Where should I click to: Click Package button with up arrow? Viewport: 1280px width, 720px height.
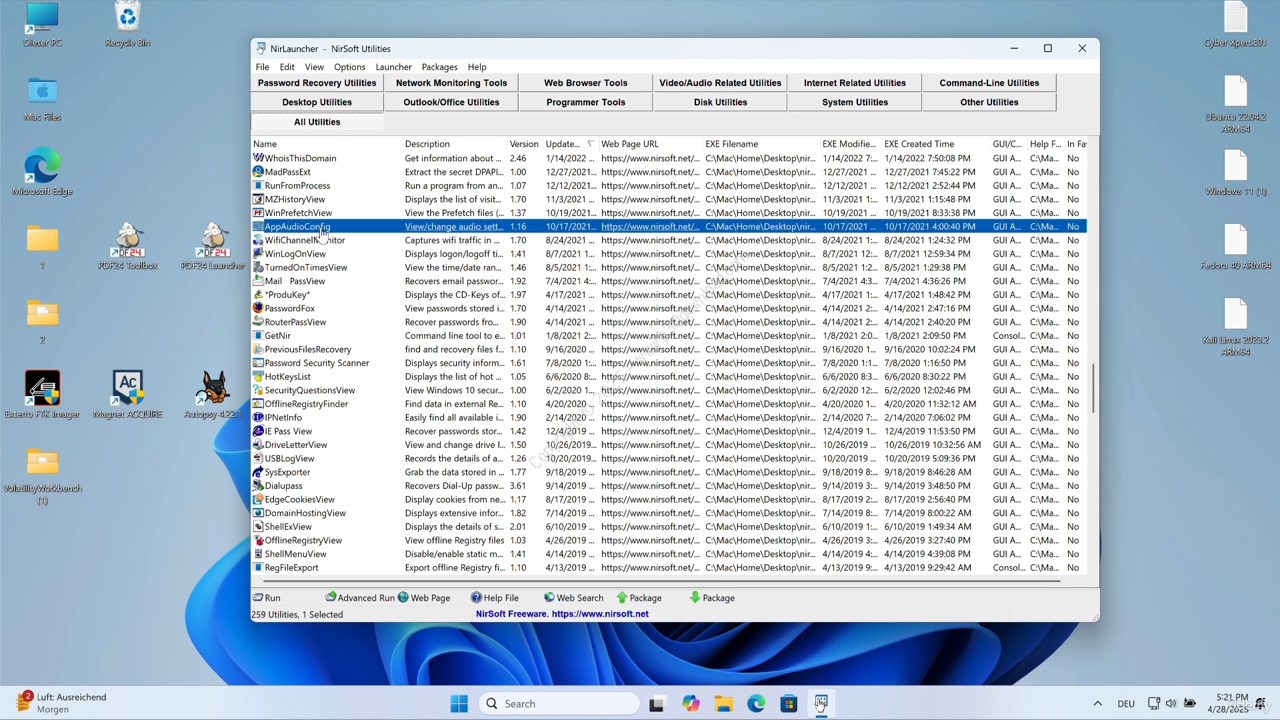pyautogui.click(x=639, y=598)
